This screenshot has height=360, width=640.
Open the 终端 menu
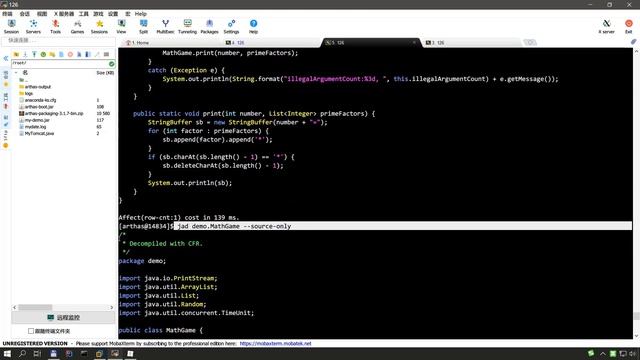(x=7, y=14)
